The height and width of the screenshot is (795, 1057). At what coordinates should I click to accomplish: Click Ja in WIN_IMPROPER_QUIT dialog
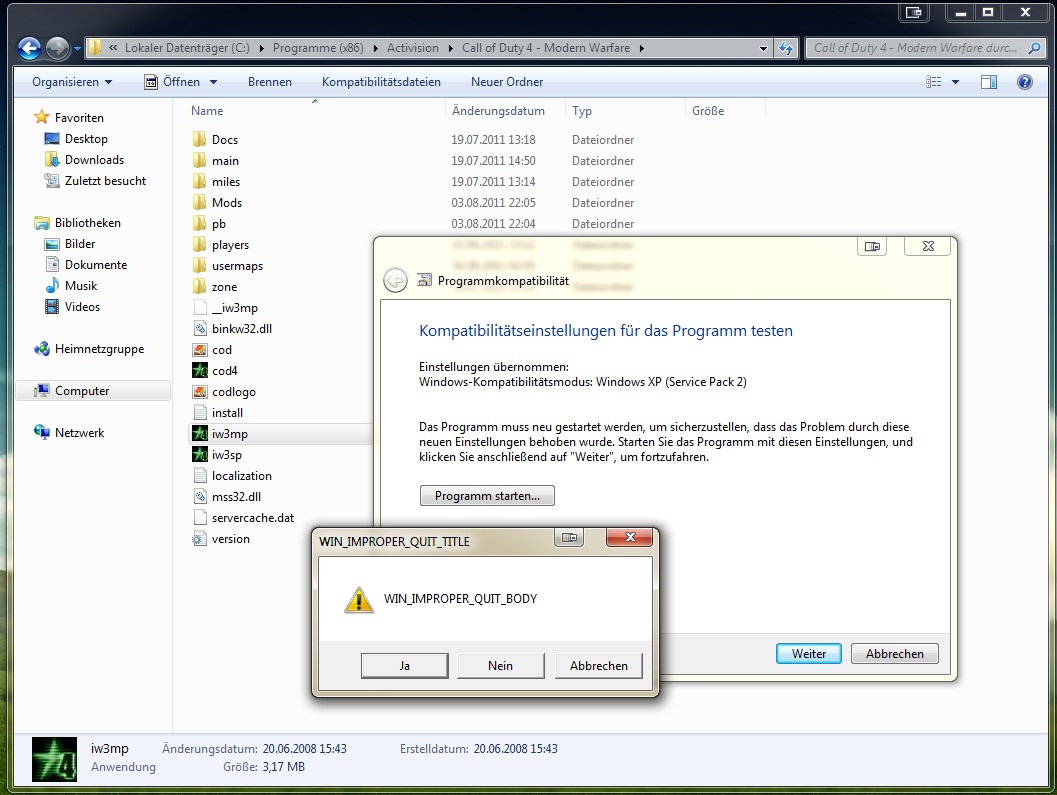[404, 666]
